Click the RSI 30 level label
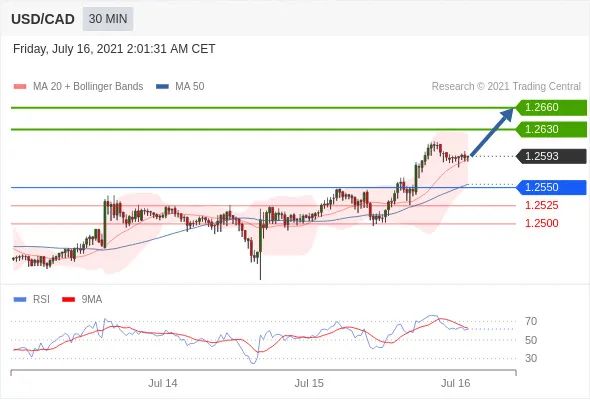The height and width of the screenshot is (400, 590). pos(531,358)
